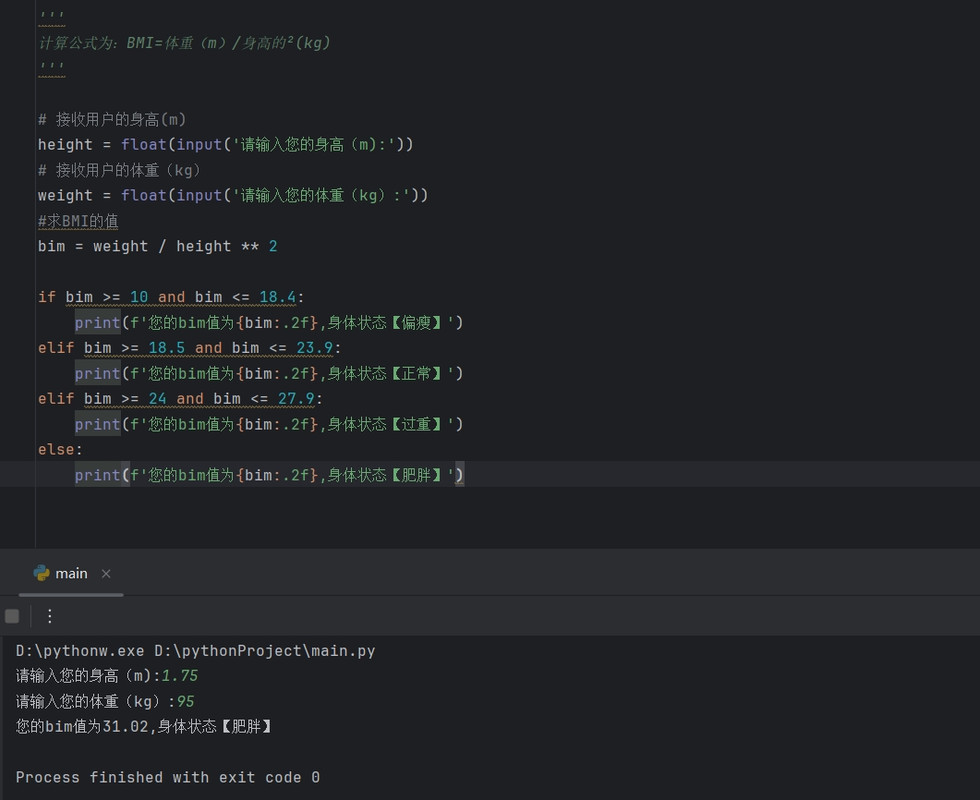The width and height of the screenshot is (980, 800).
Task: Select the main run tab
Action: 71,573
